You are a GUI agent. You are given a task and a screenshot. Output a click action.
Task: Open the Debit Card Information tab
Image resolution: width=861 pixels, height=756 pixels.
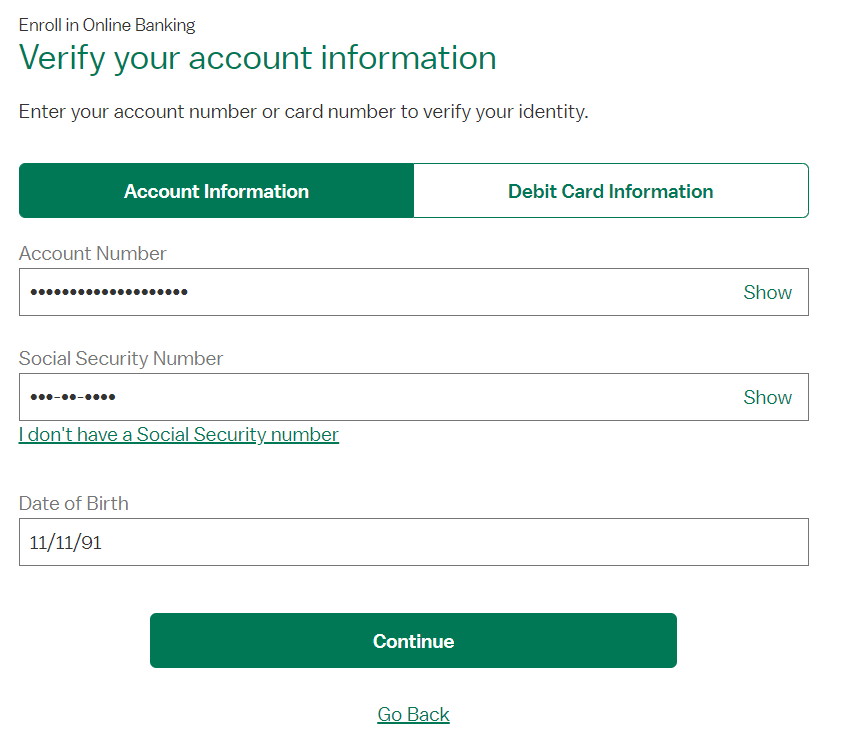coord(611,191)
